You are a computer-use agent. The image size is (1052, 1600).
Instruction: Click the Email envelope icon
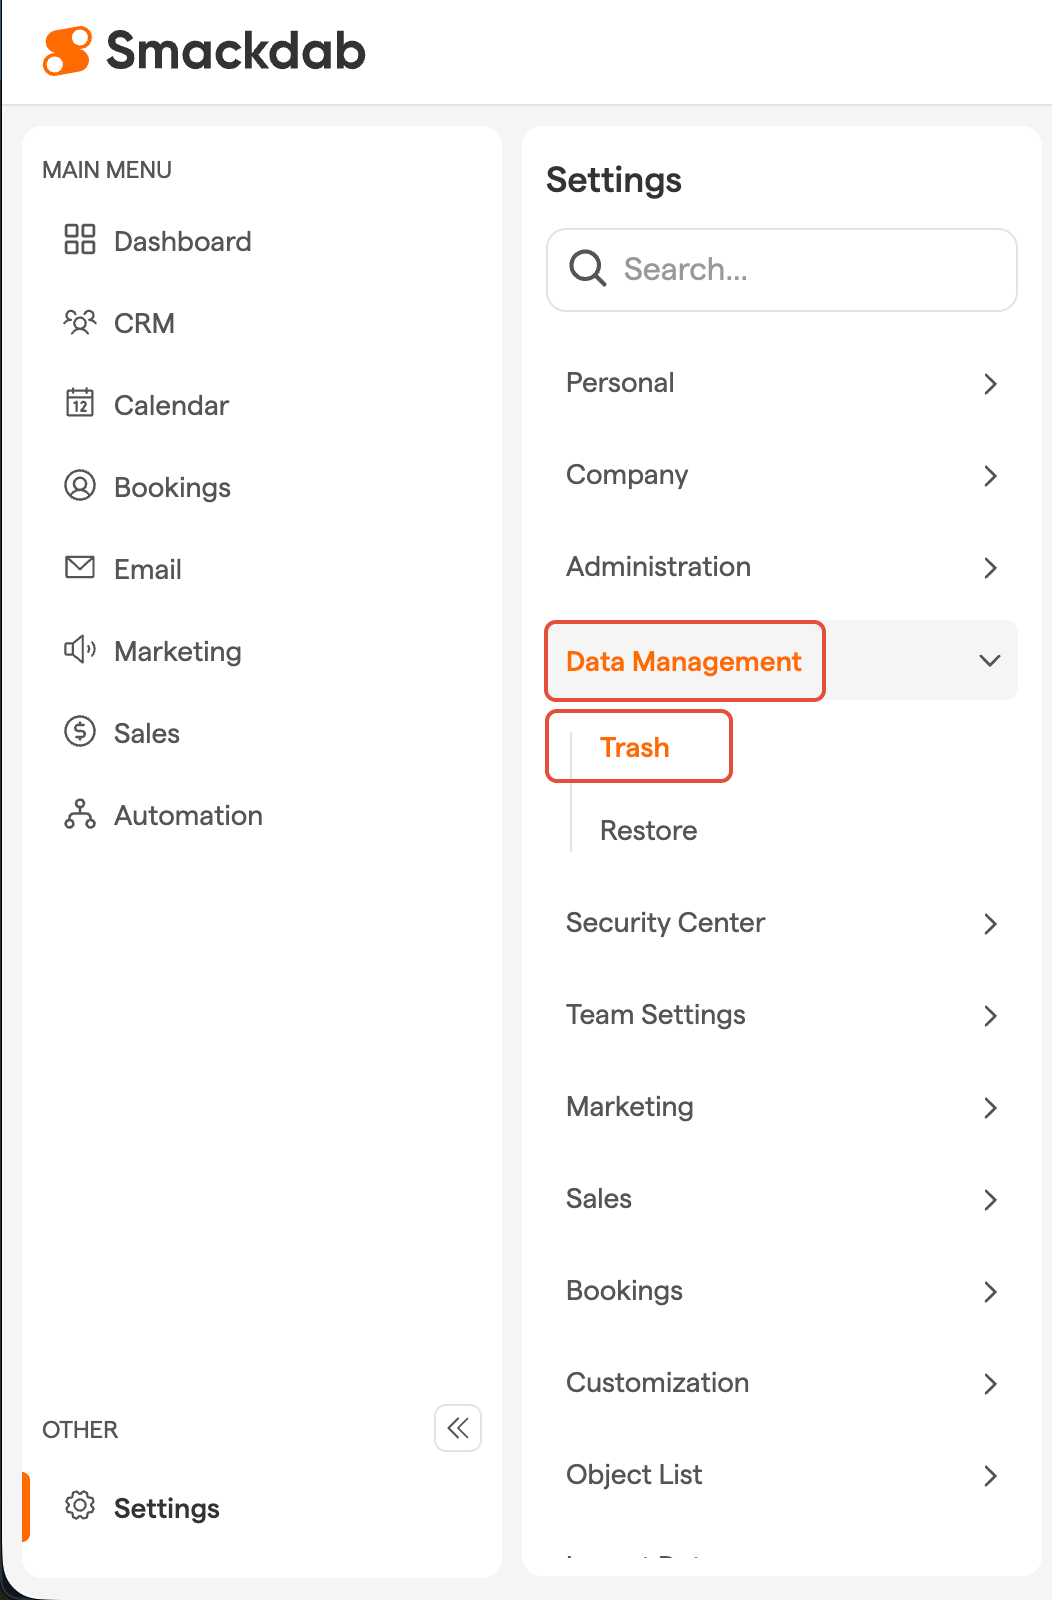pyautogui.click(x=79, y=567)
